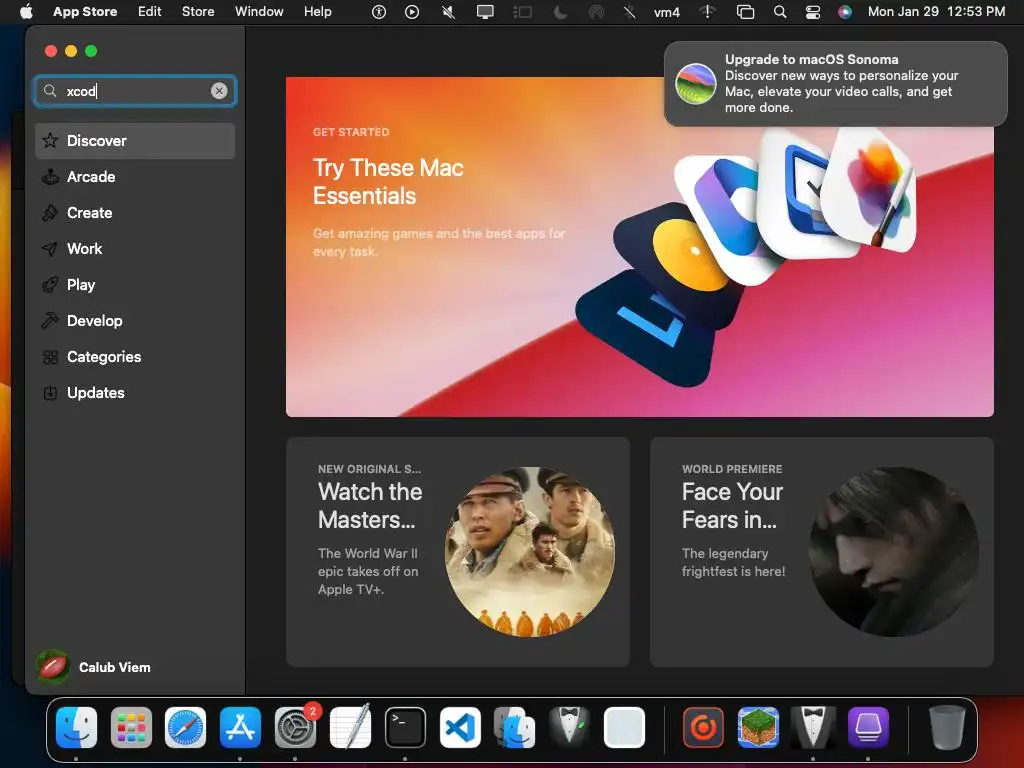The image size is (1024, 768).
Task: Open the Watch the Masters story card
Action: click(458, 552)
